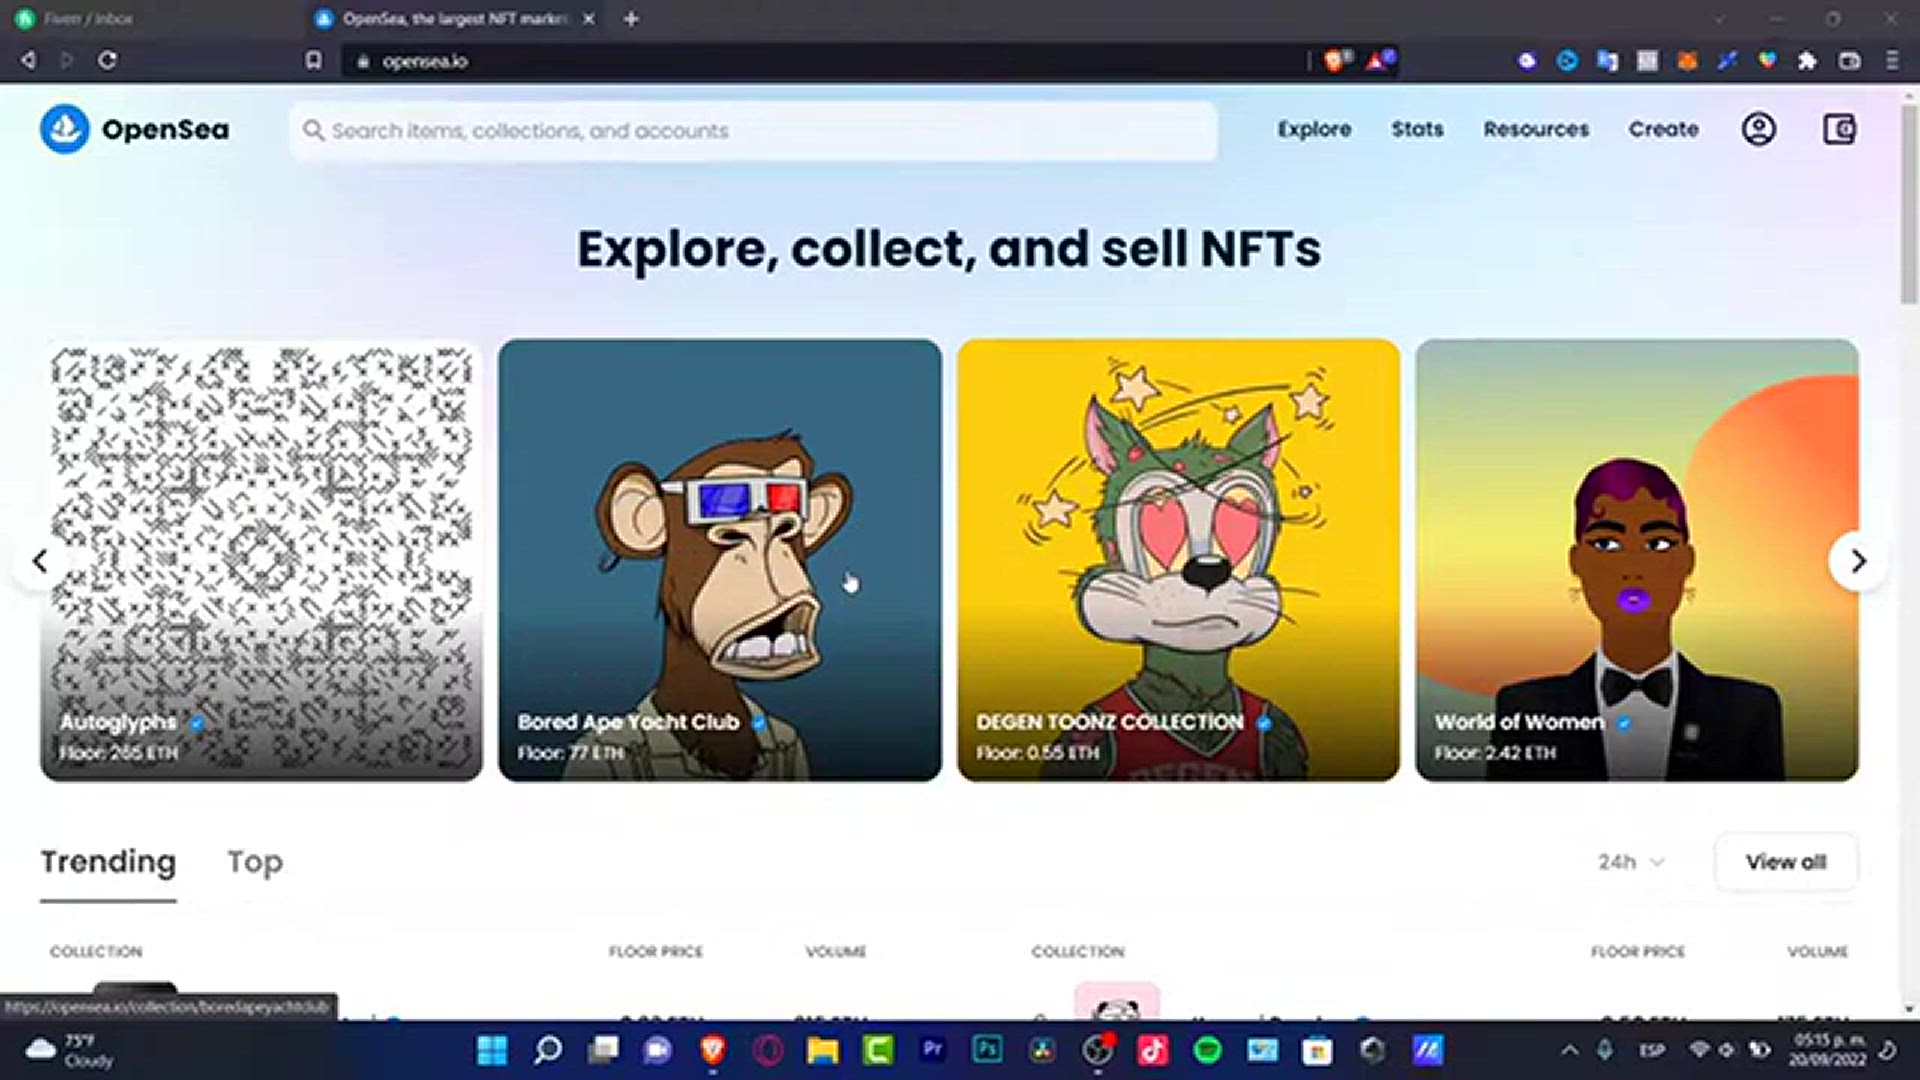1920x1080 pixels.
Task: Open the Windows Start menu
Action: click(x=492, y=1050)
